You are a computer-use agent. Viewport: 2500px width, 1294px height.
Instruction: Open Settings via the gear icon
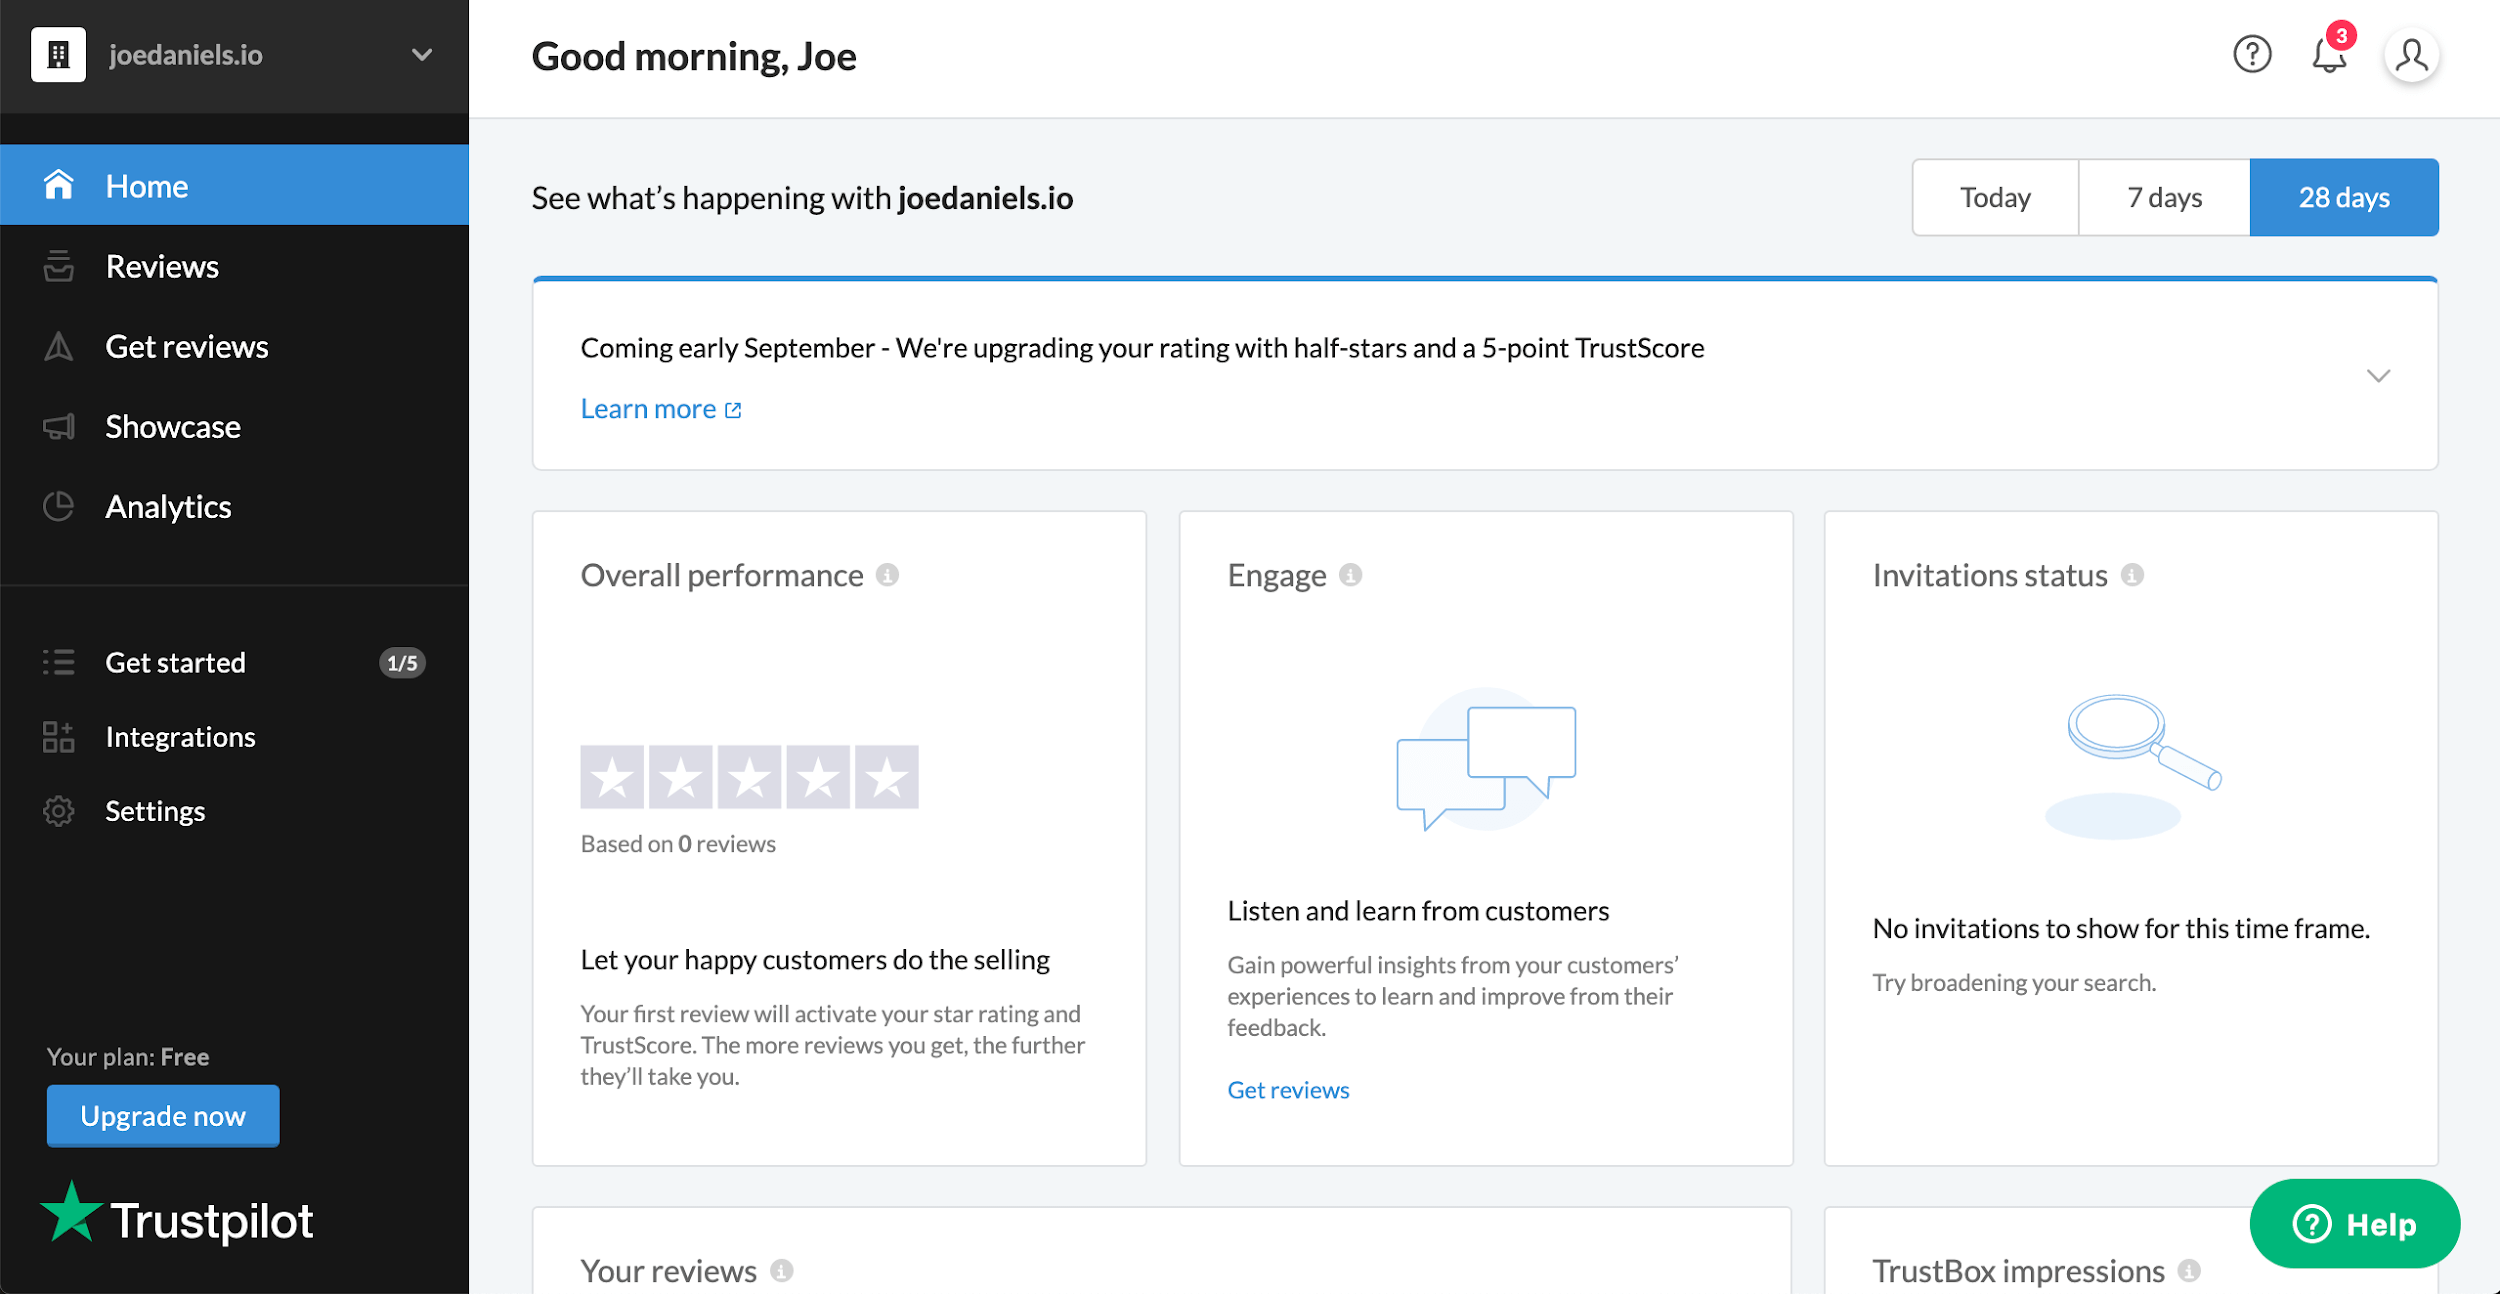(58, 811)
